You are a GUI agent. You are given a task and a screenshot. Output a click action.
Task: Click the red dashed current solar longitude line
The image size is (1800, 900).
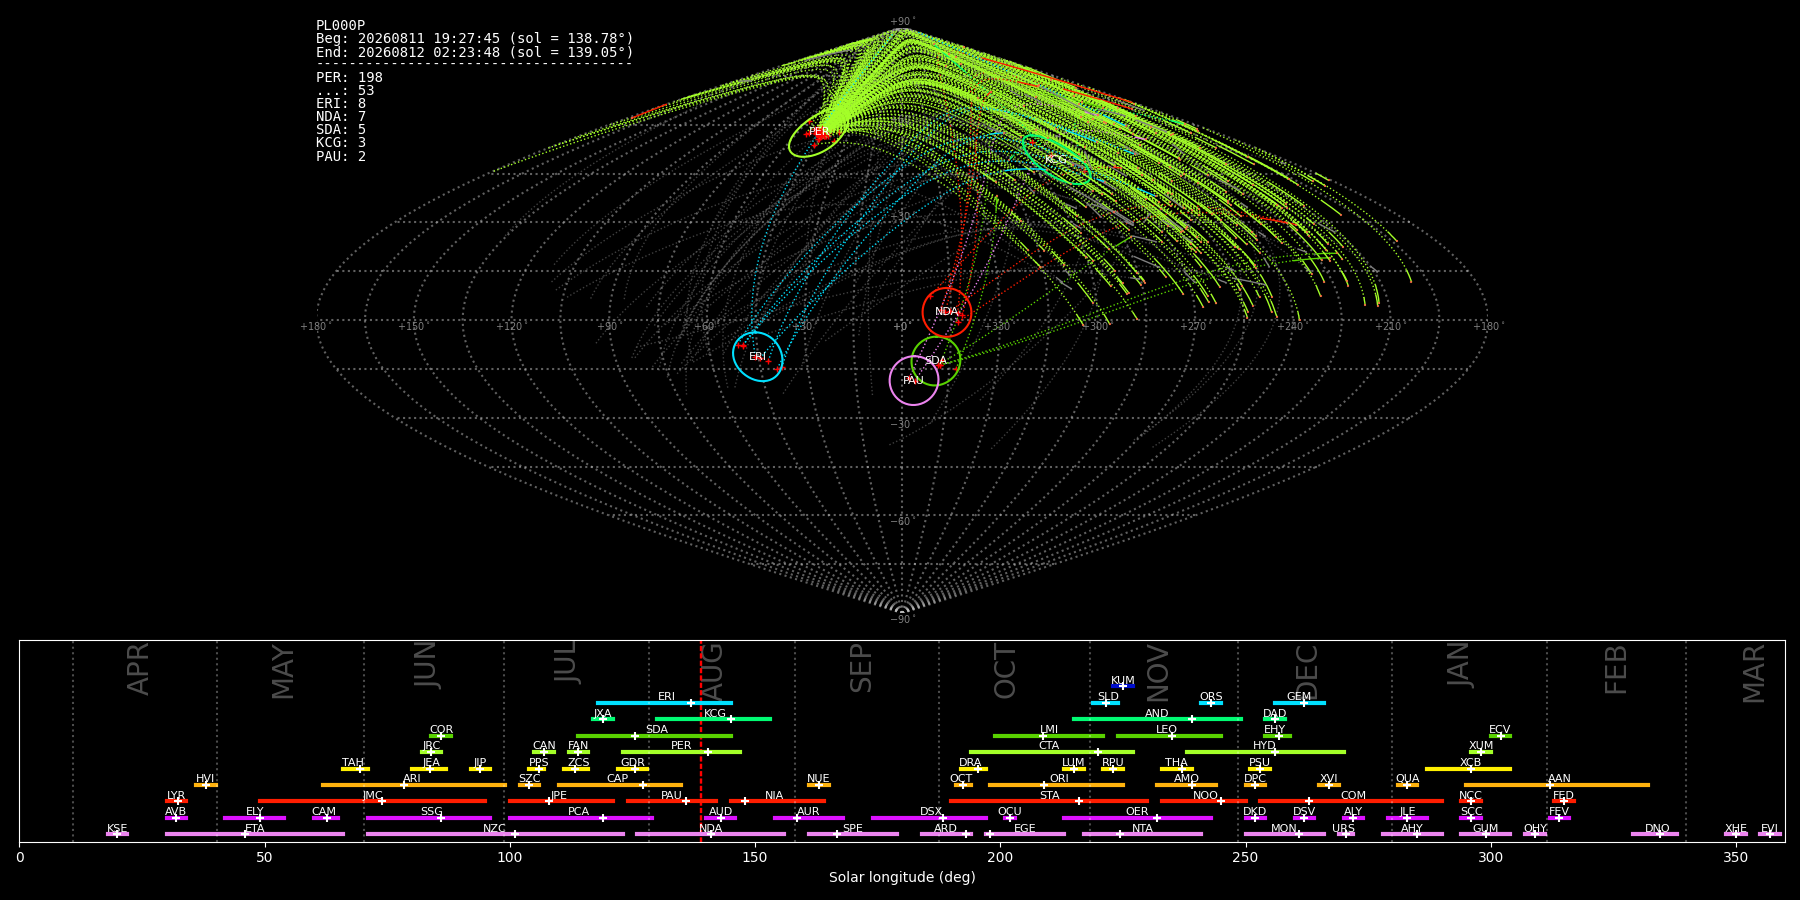click(x=701, y=741)
